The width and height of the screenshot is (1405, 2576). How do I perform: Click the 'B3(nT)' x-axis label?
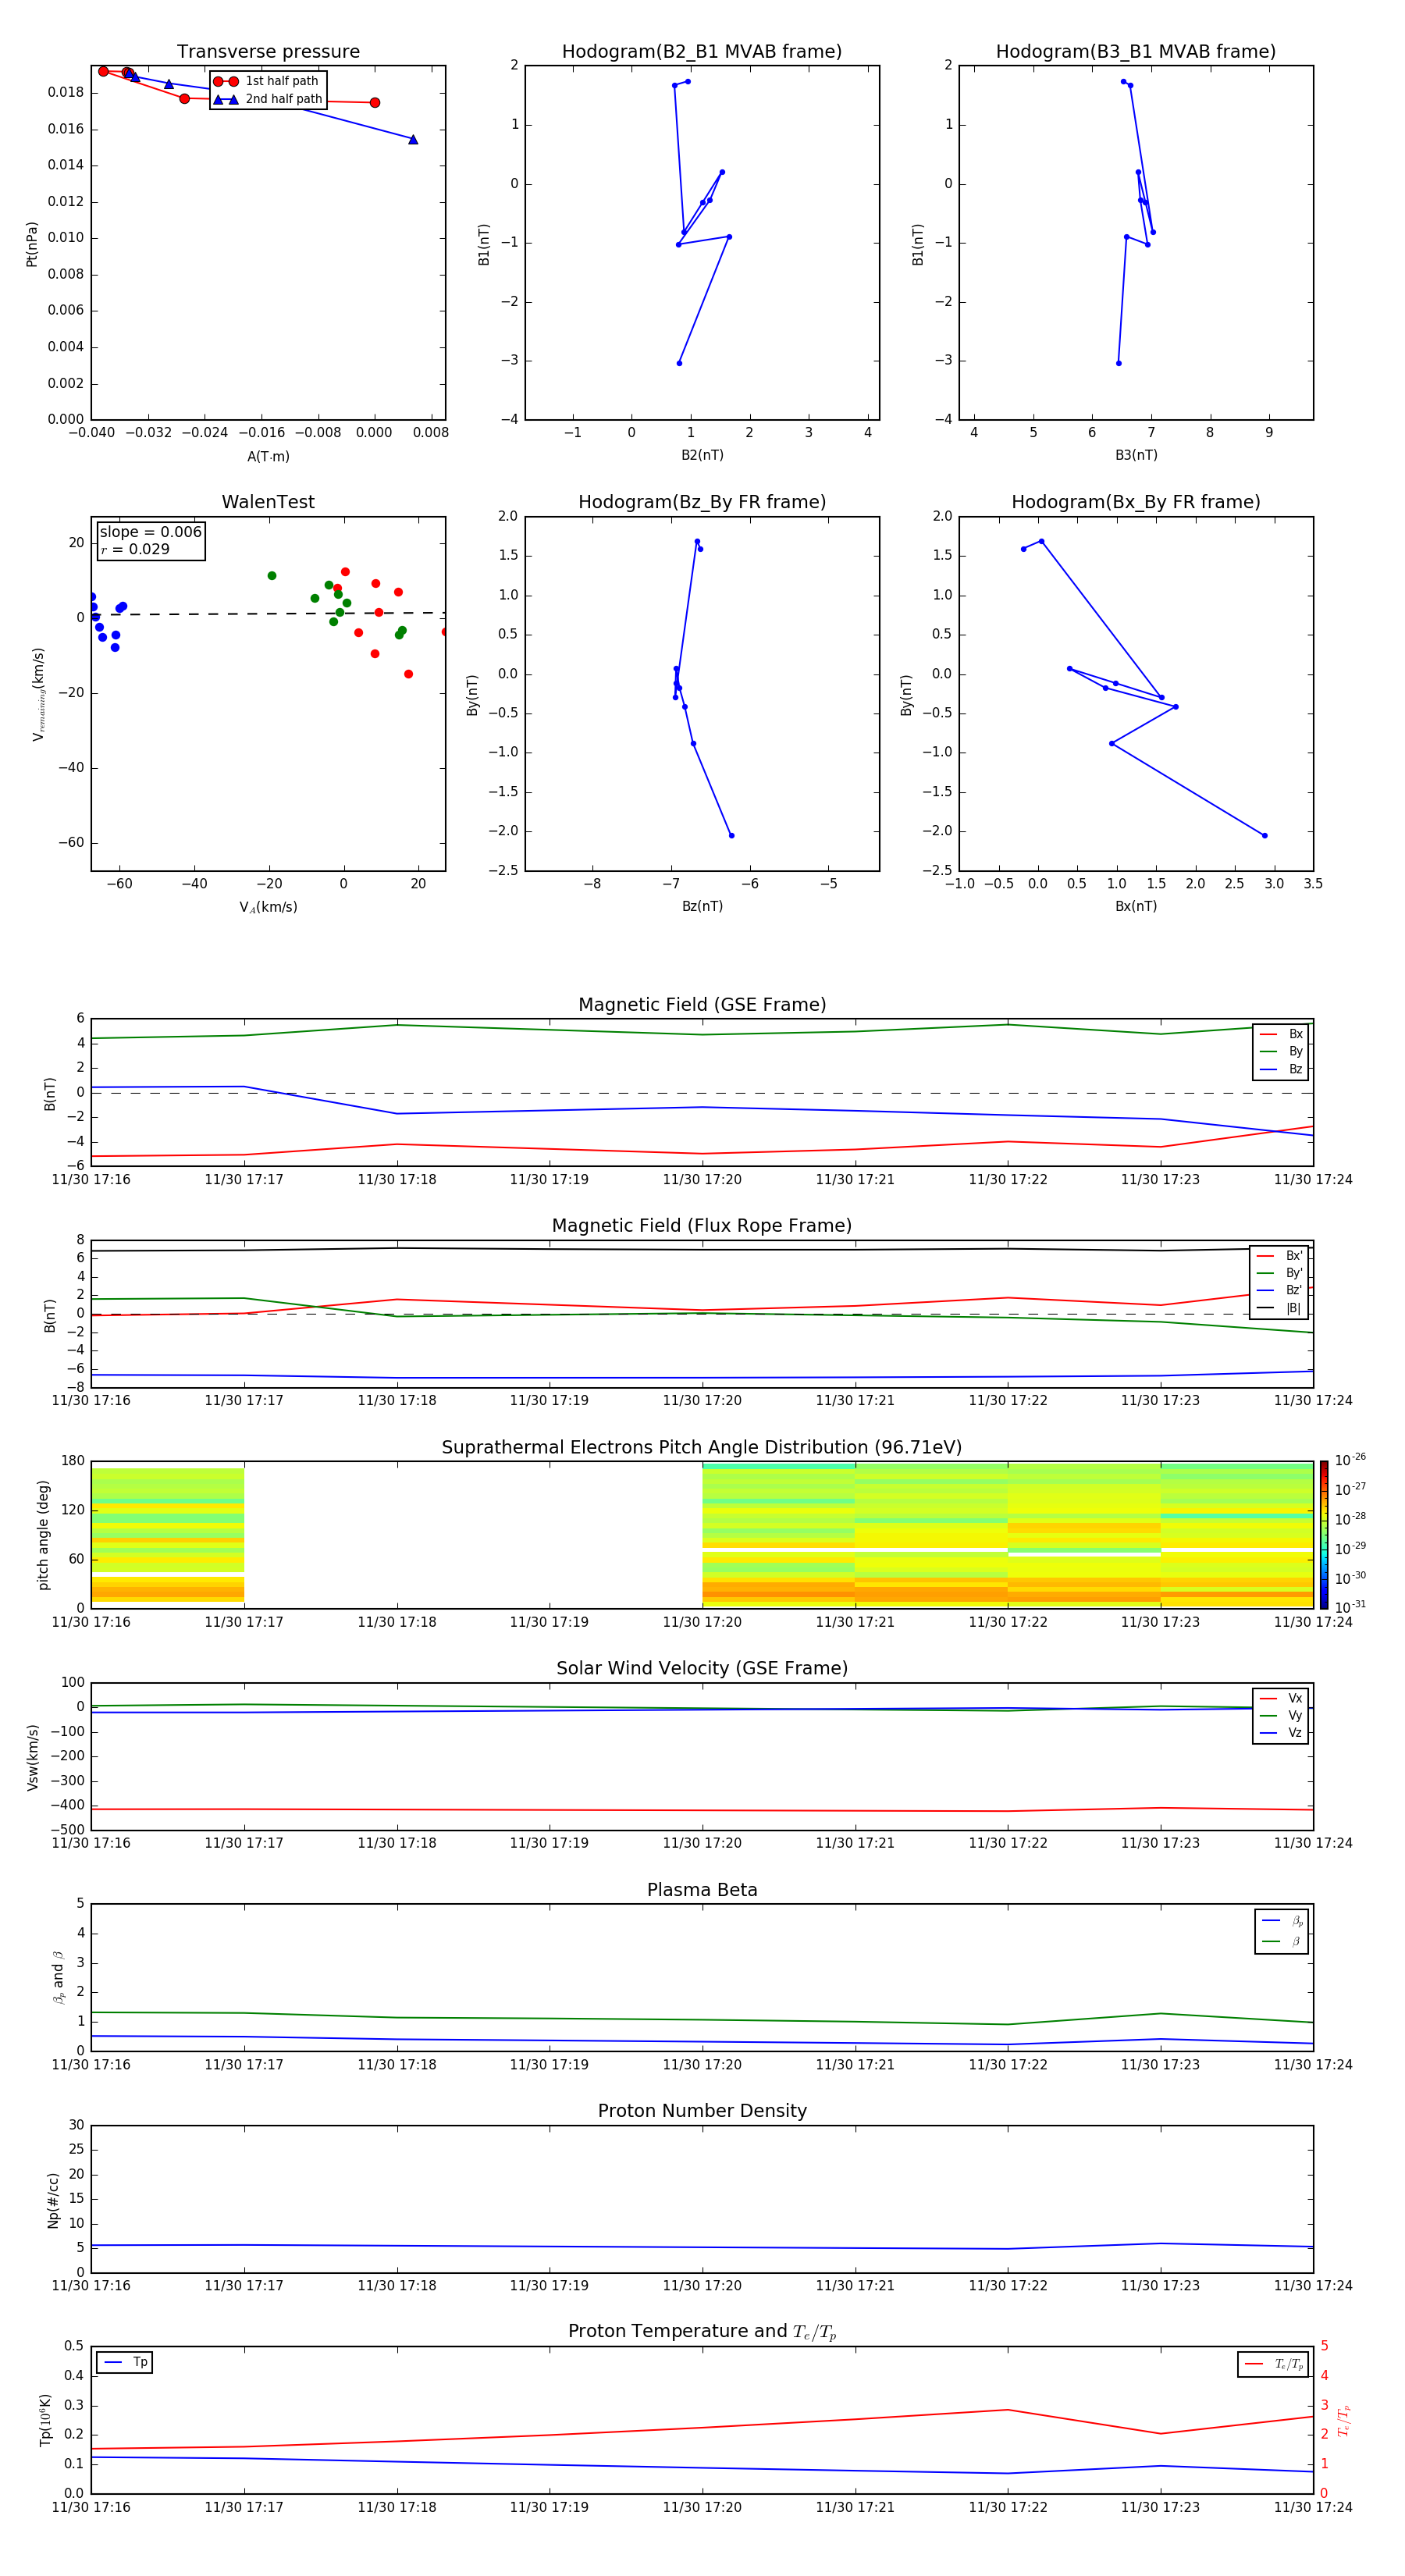tap(1136, 456)
